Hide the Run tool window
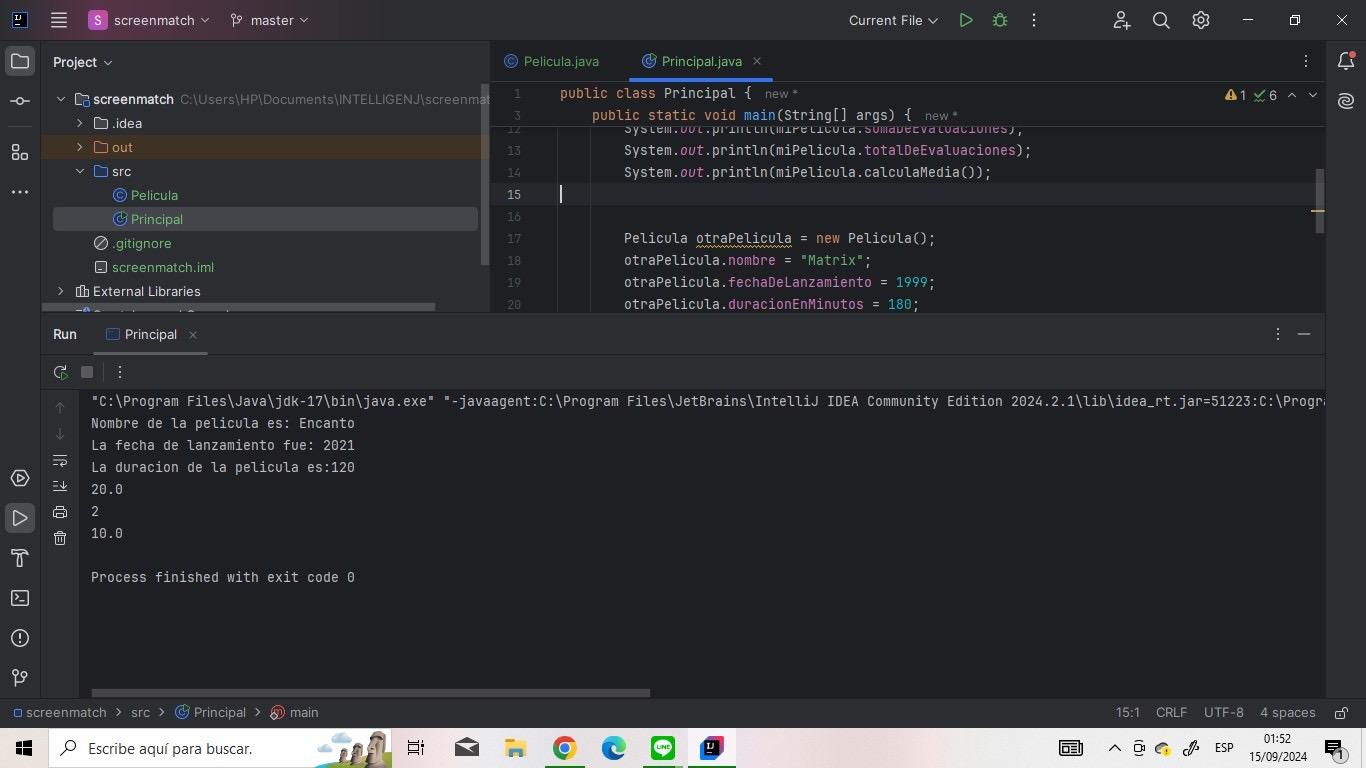The width and height of the screenshot is (1366, 768). click(x=1304, y=334)
